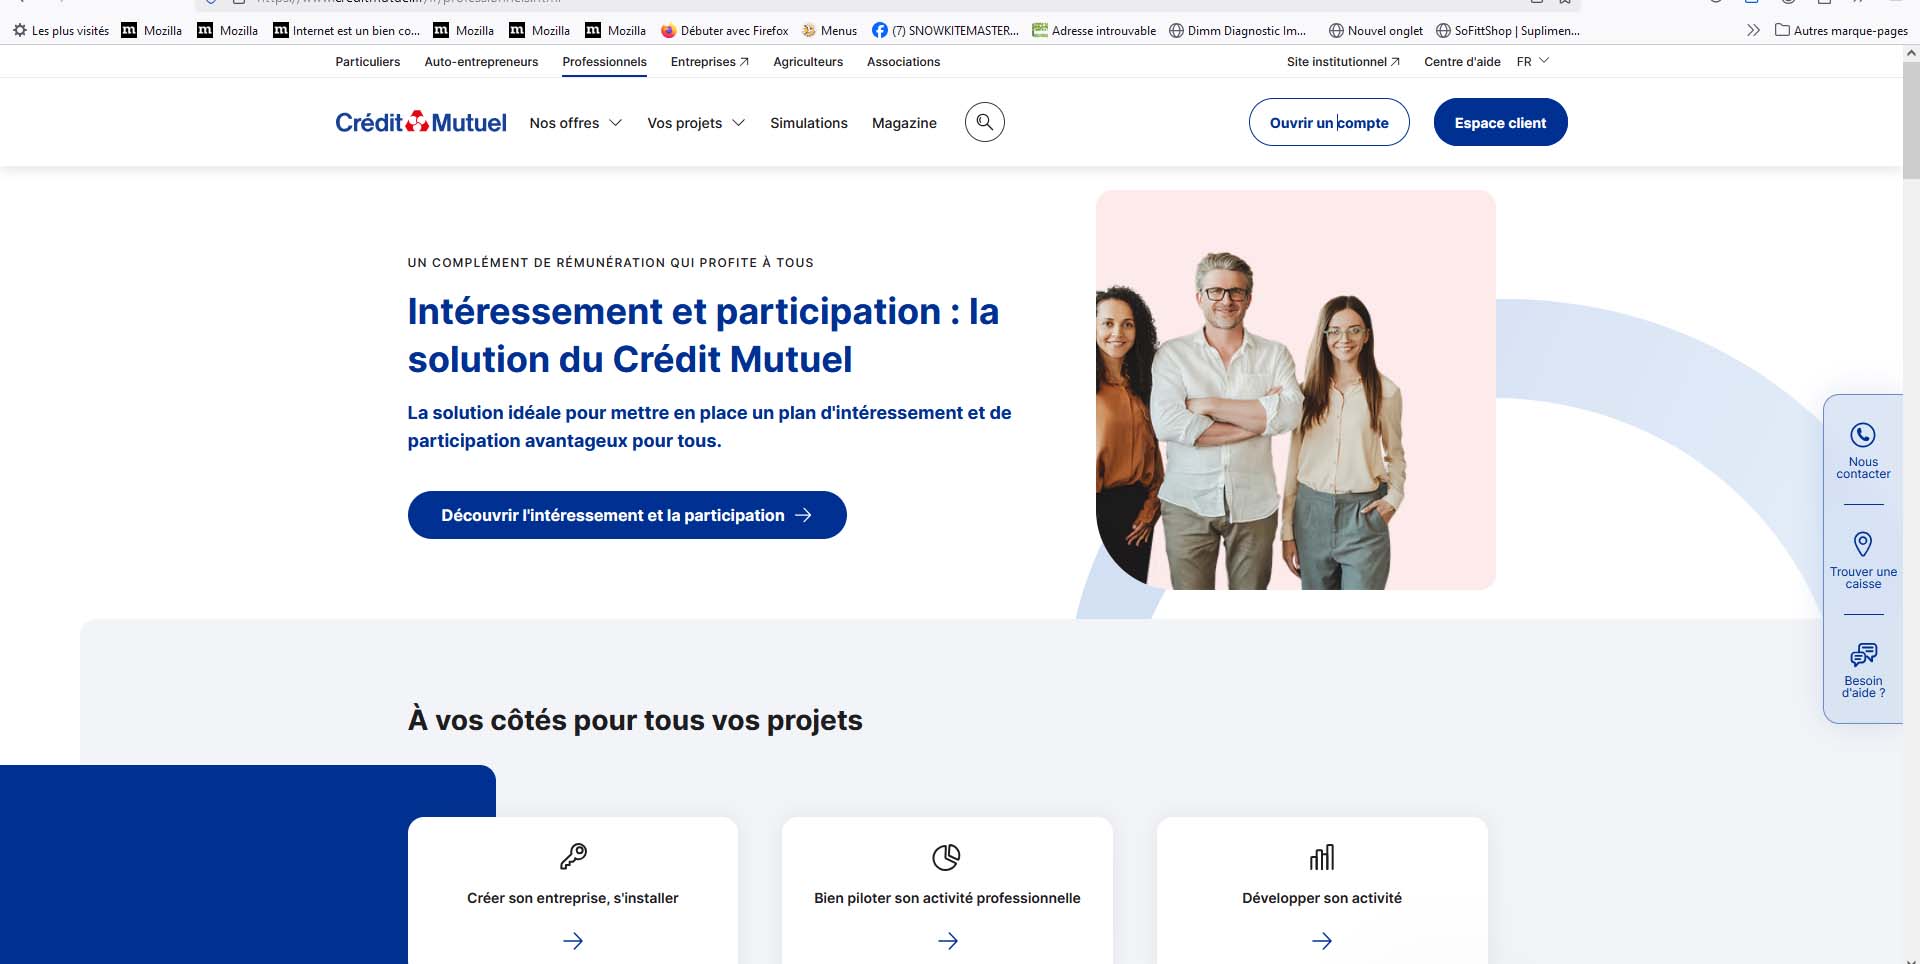
Task: Switch to the Agriculteurs tab
Action: (808, 61)
